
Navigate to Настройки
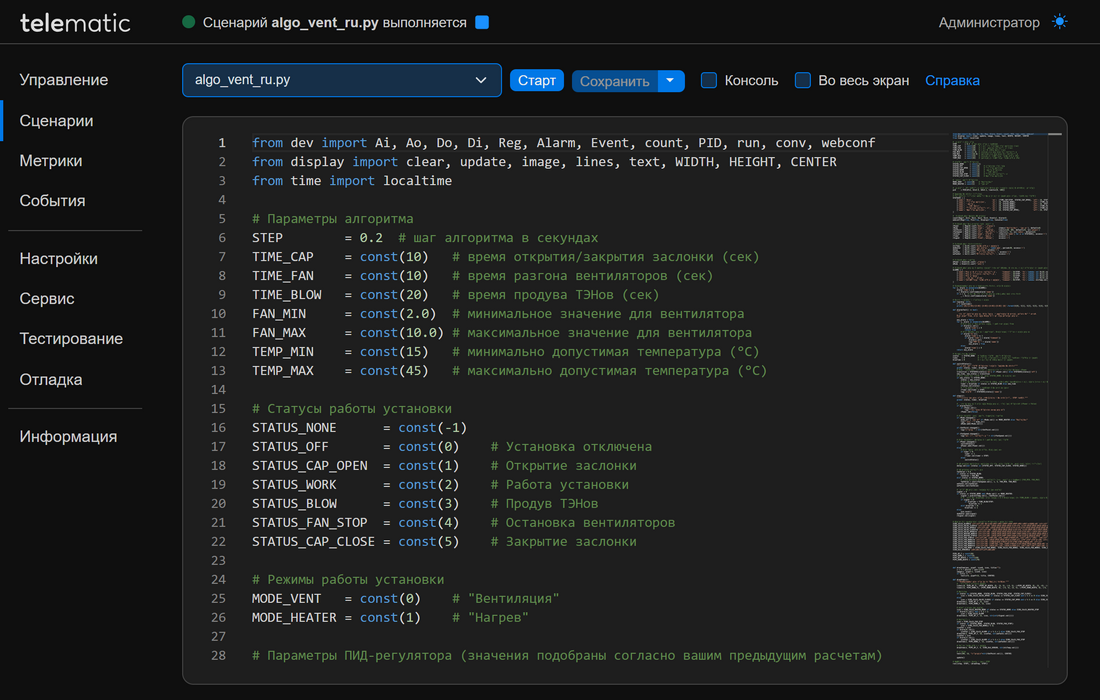59,259
